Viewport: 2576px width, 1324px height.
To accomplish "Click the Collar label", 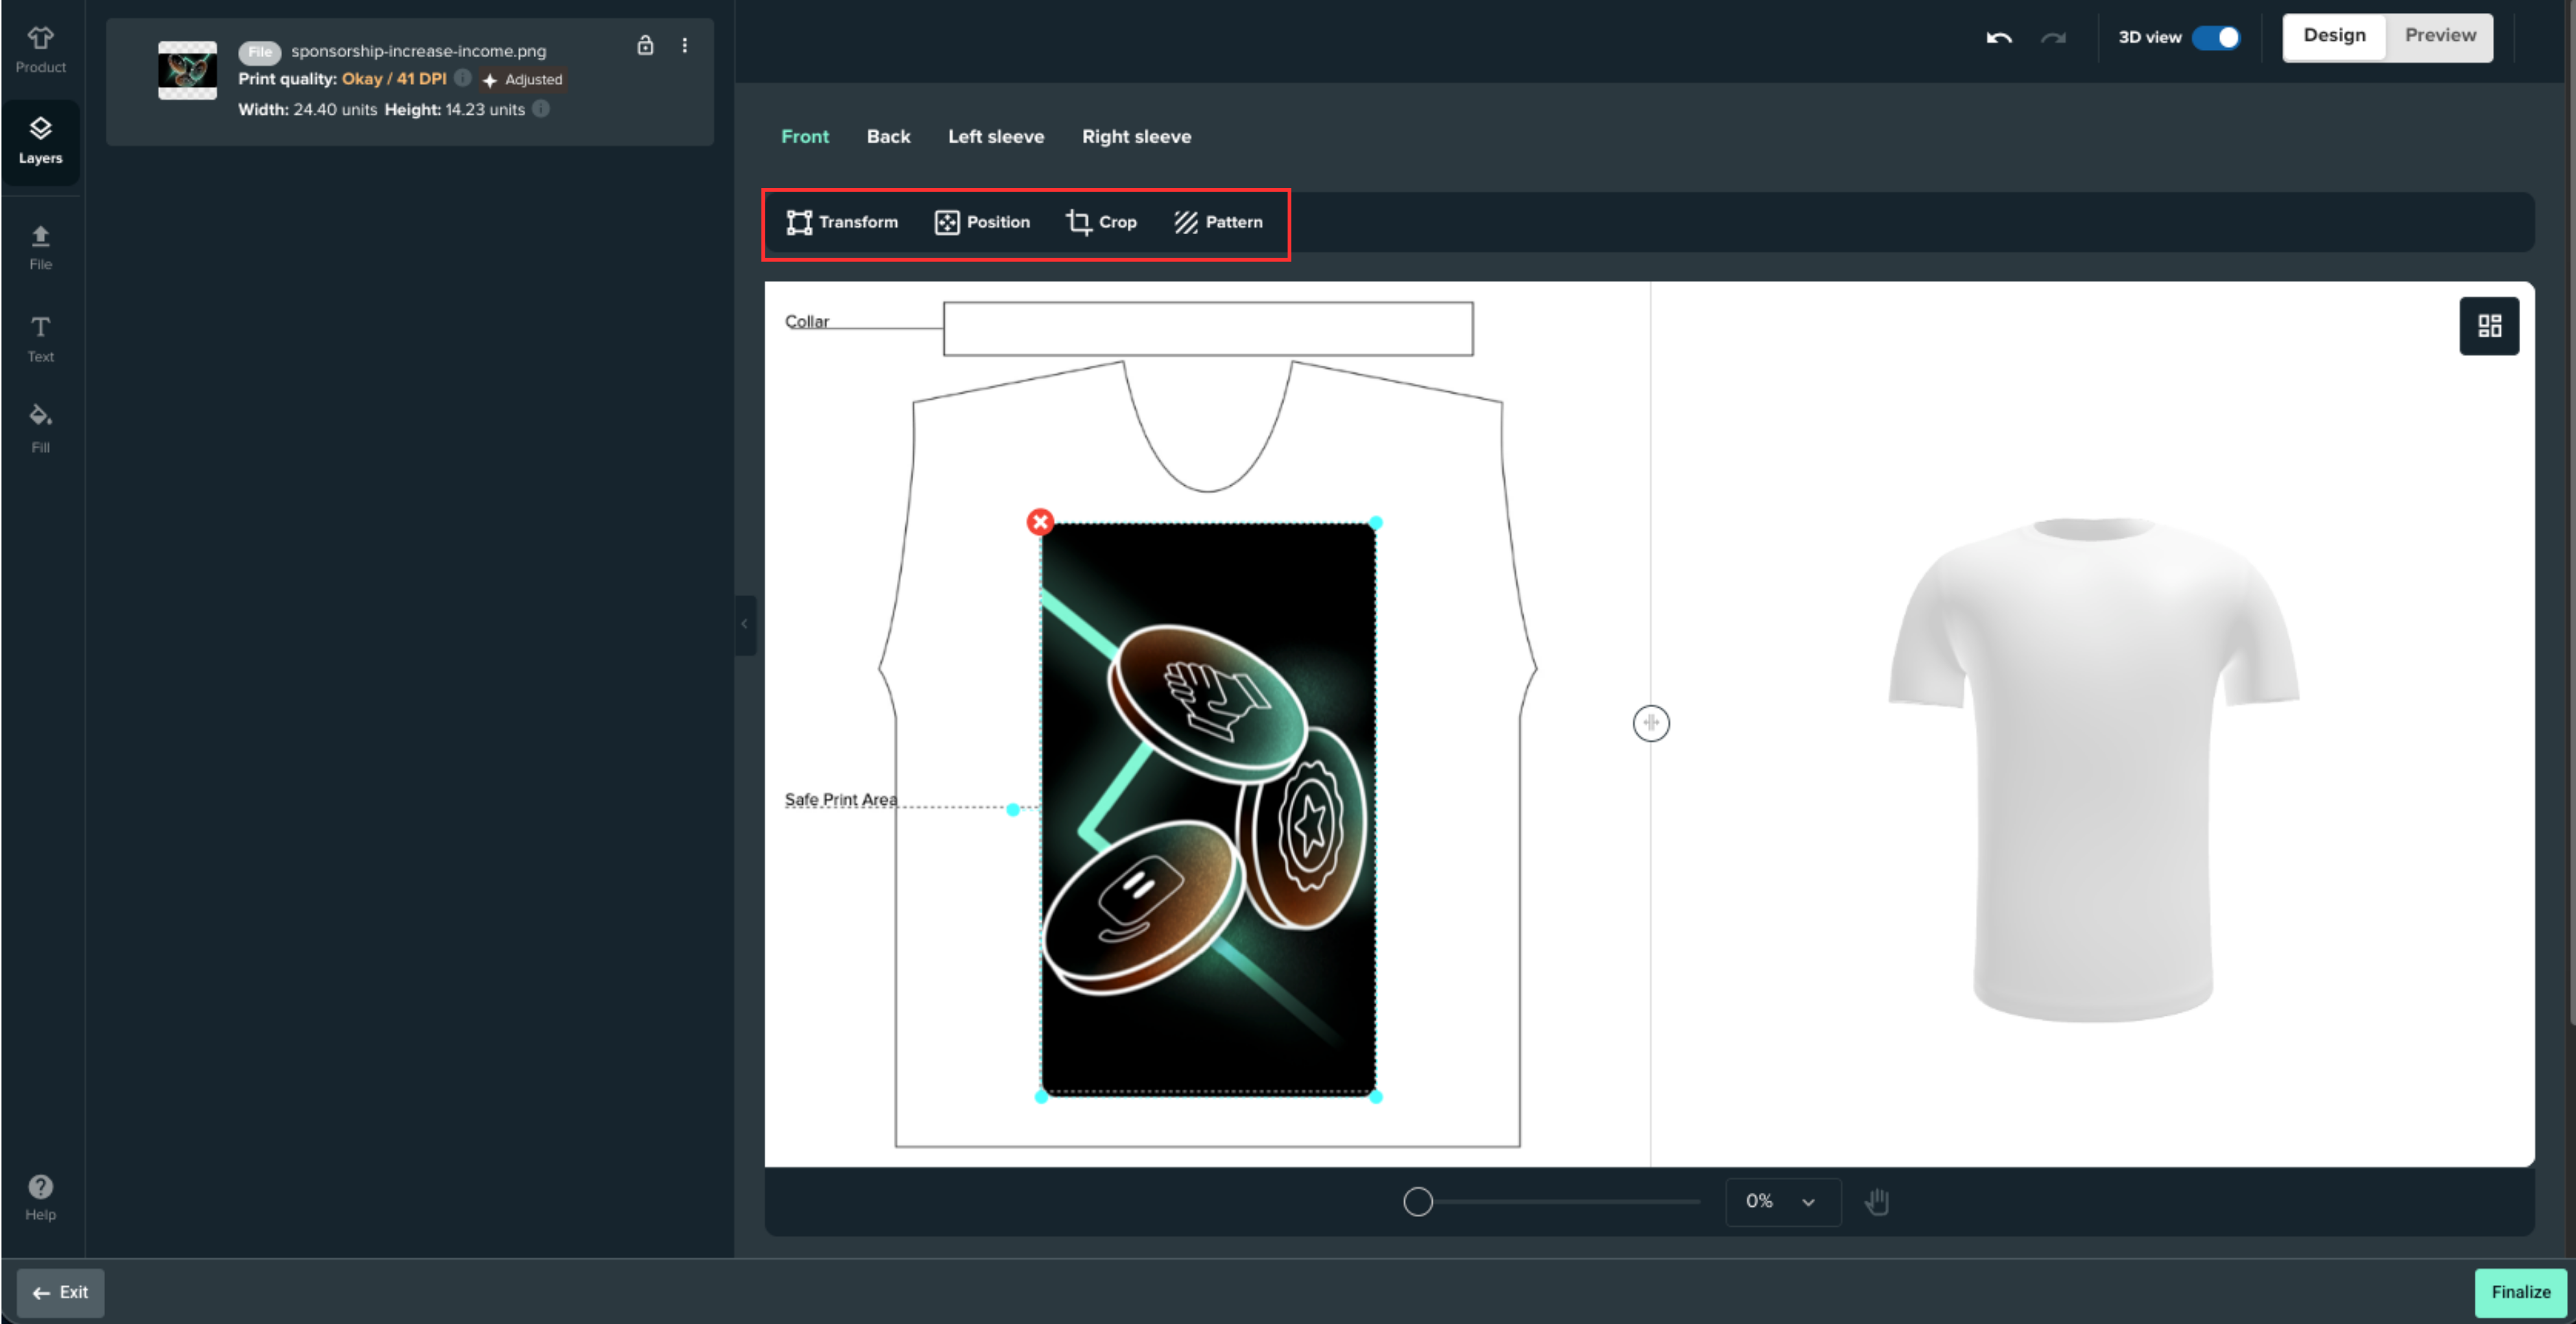I will 806,321.
